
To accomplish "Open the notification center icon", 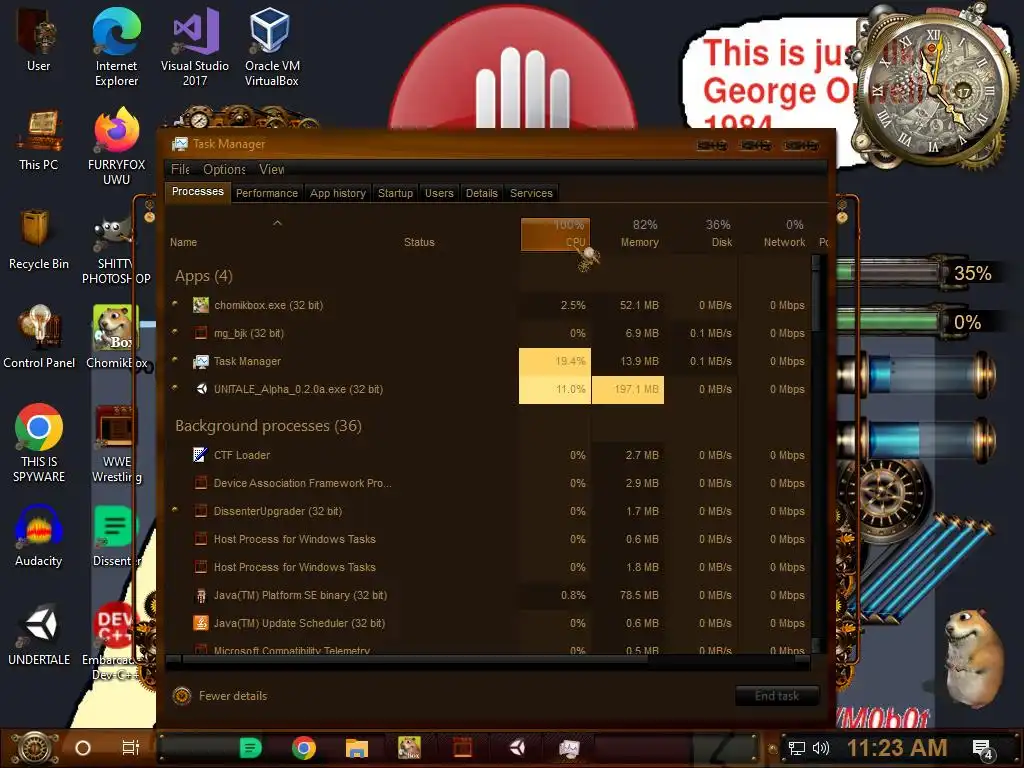I will click(x=982, y=749).
